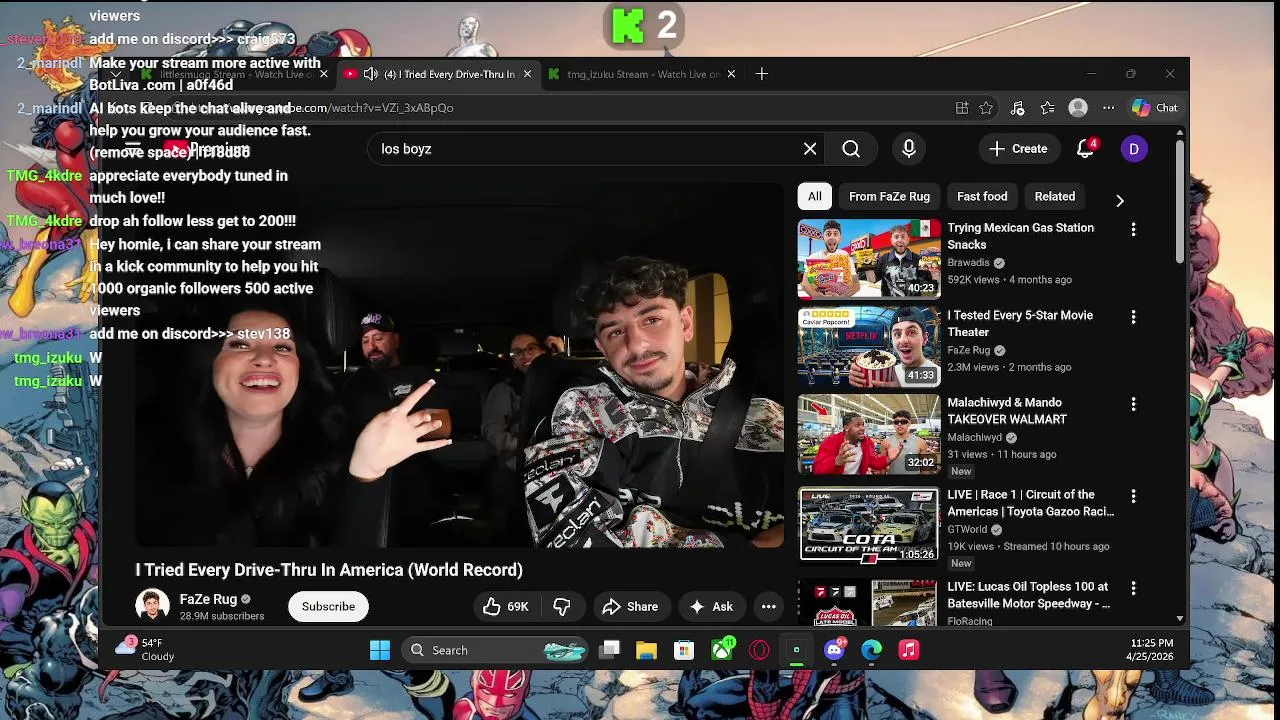Open the taskbar clock showing 11:25 PM

[1152, 650]
